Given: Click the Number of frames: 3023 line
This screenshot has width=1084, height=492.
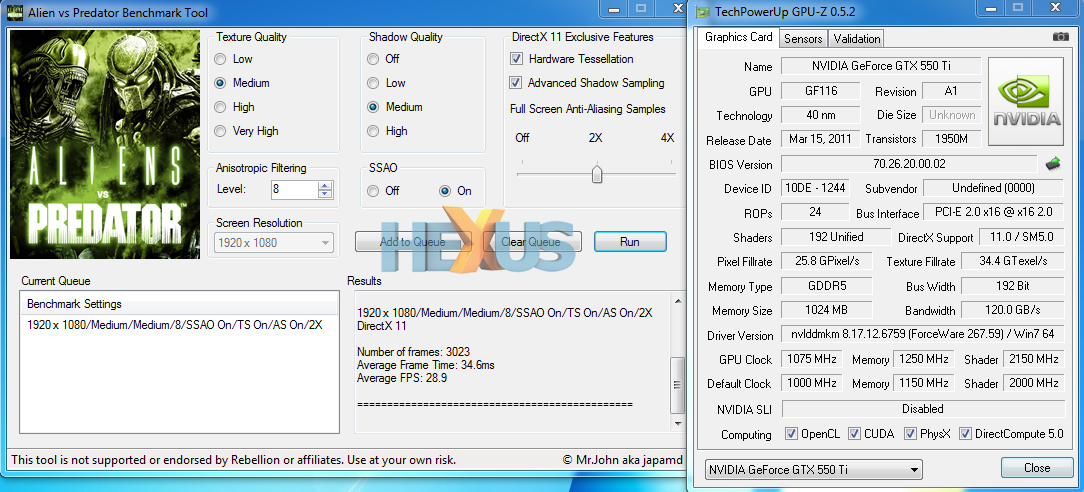Looking at the screenshot, I should [x=415, y=352].
